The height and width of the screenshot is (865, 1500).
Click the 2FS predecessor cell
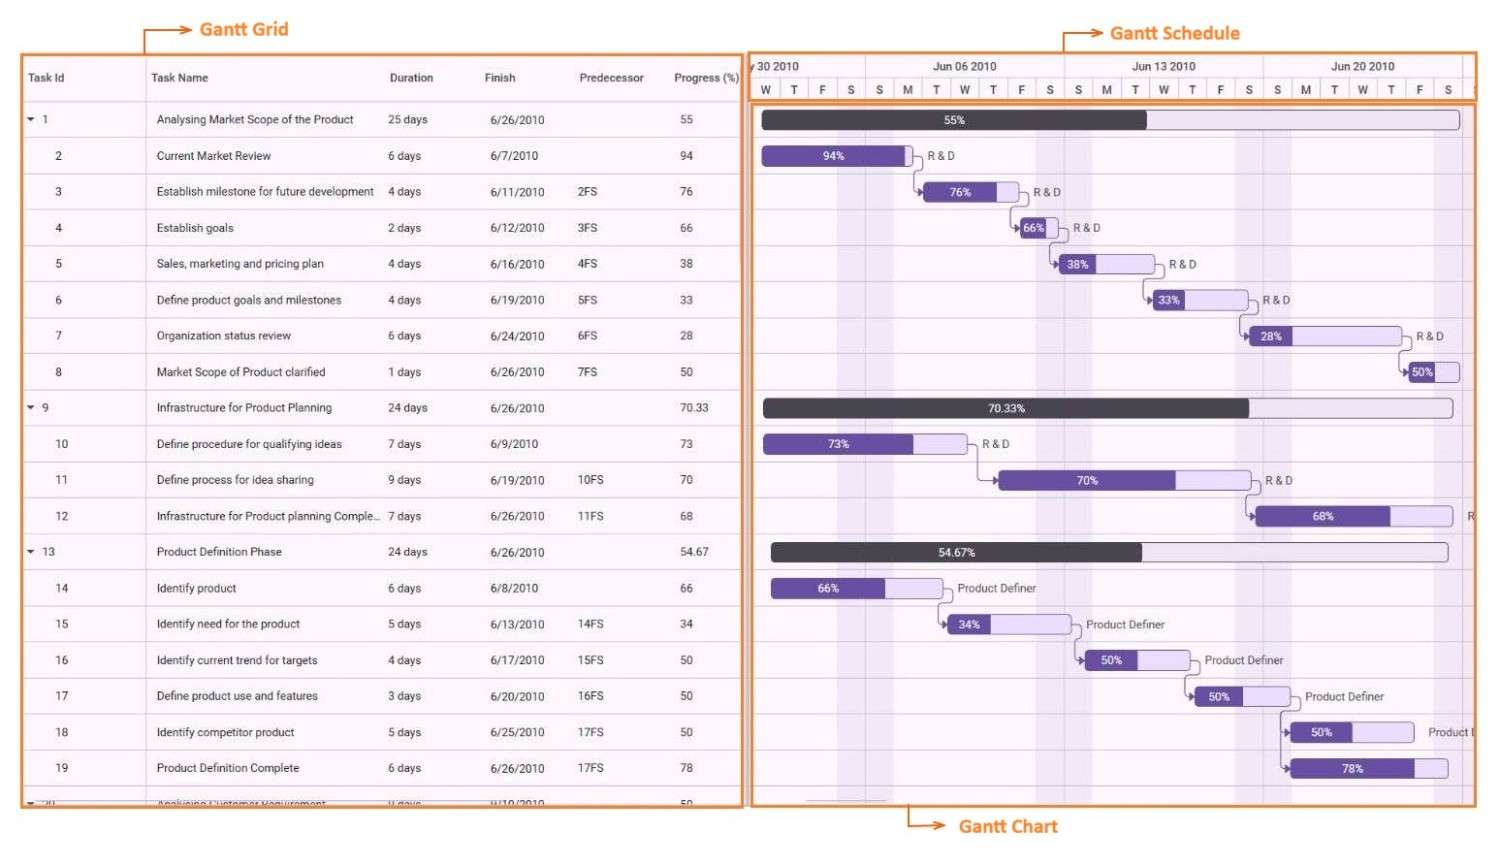click(x=587, y=192)
